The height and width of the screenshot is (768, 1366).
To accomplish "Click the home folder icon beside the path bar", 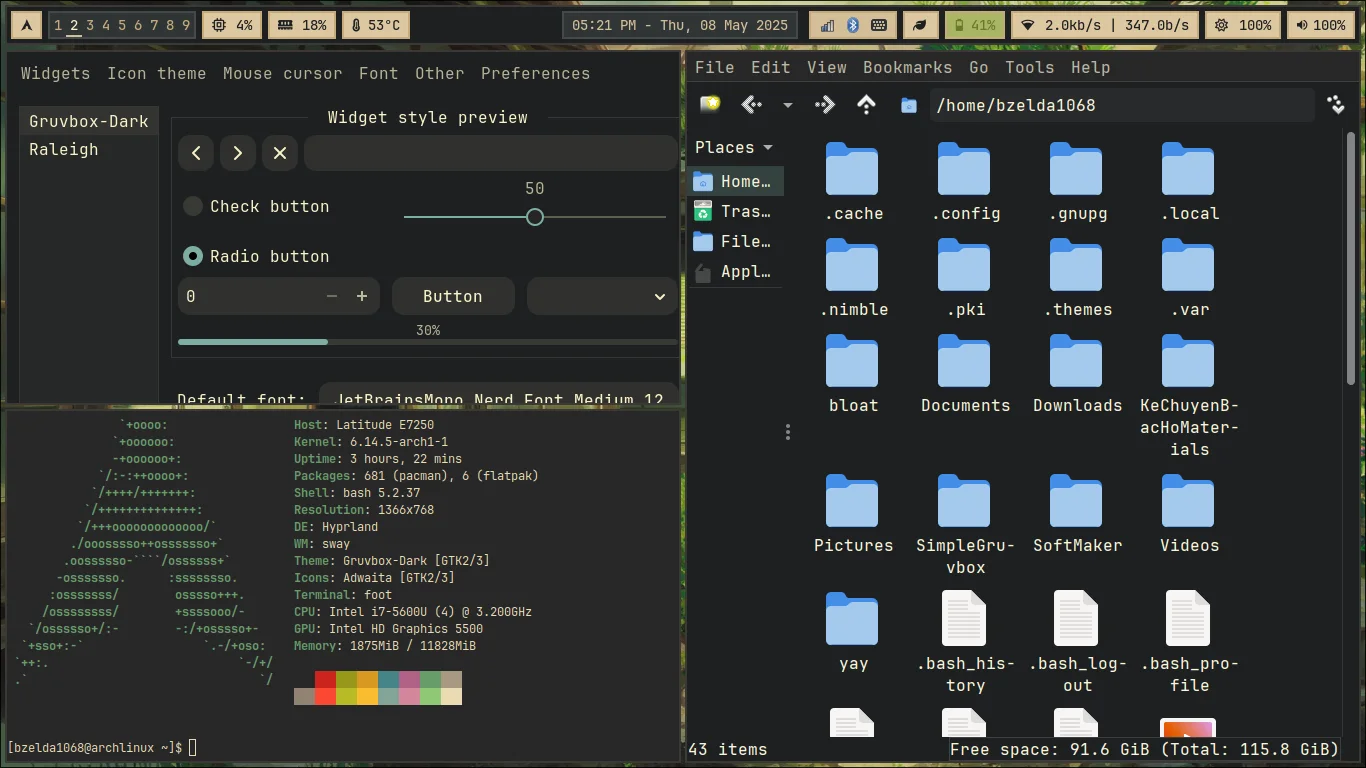I will click(909, 105).
